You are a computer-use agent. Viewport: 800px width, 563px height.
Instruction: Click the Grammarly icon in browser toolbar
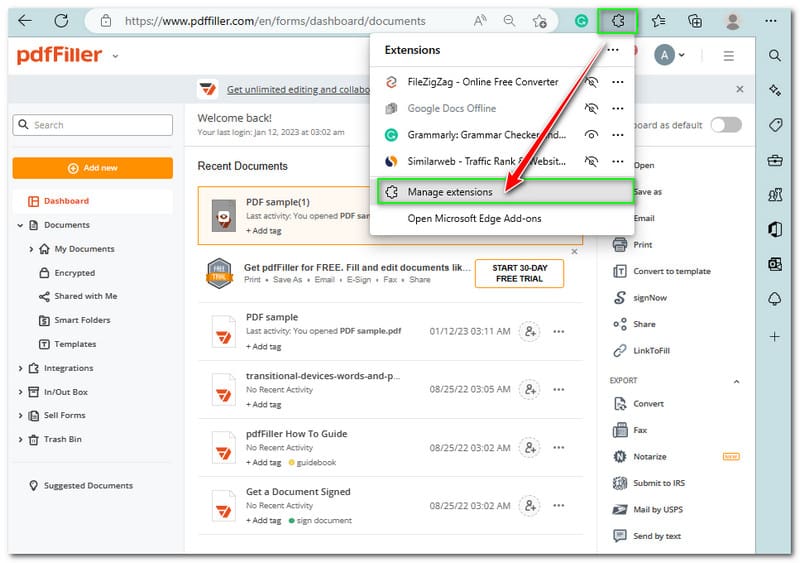[581, 21]
